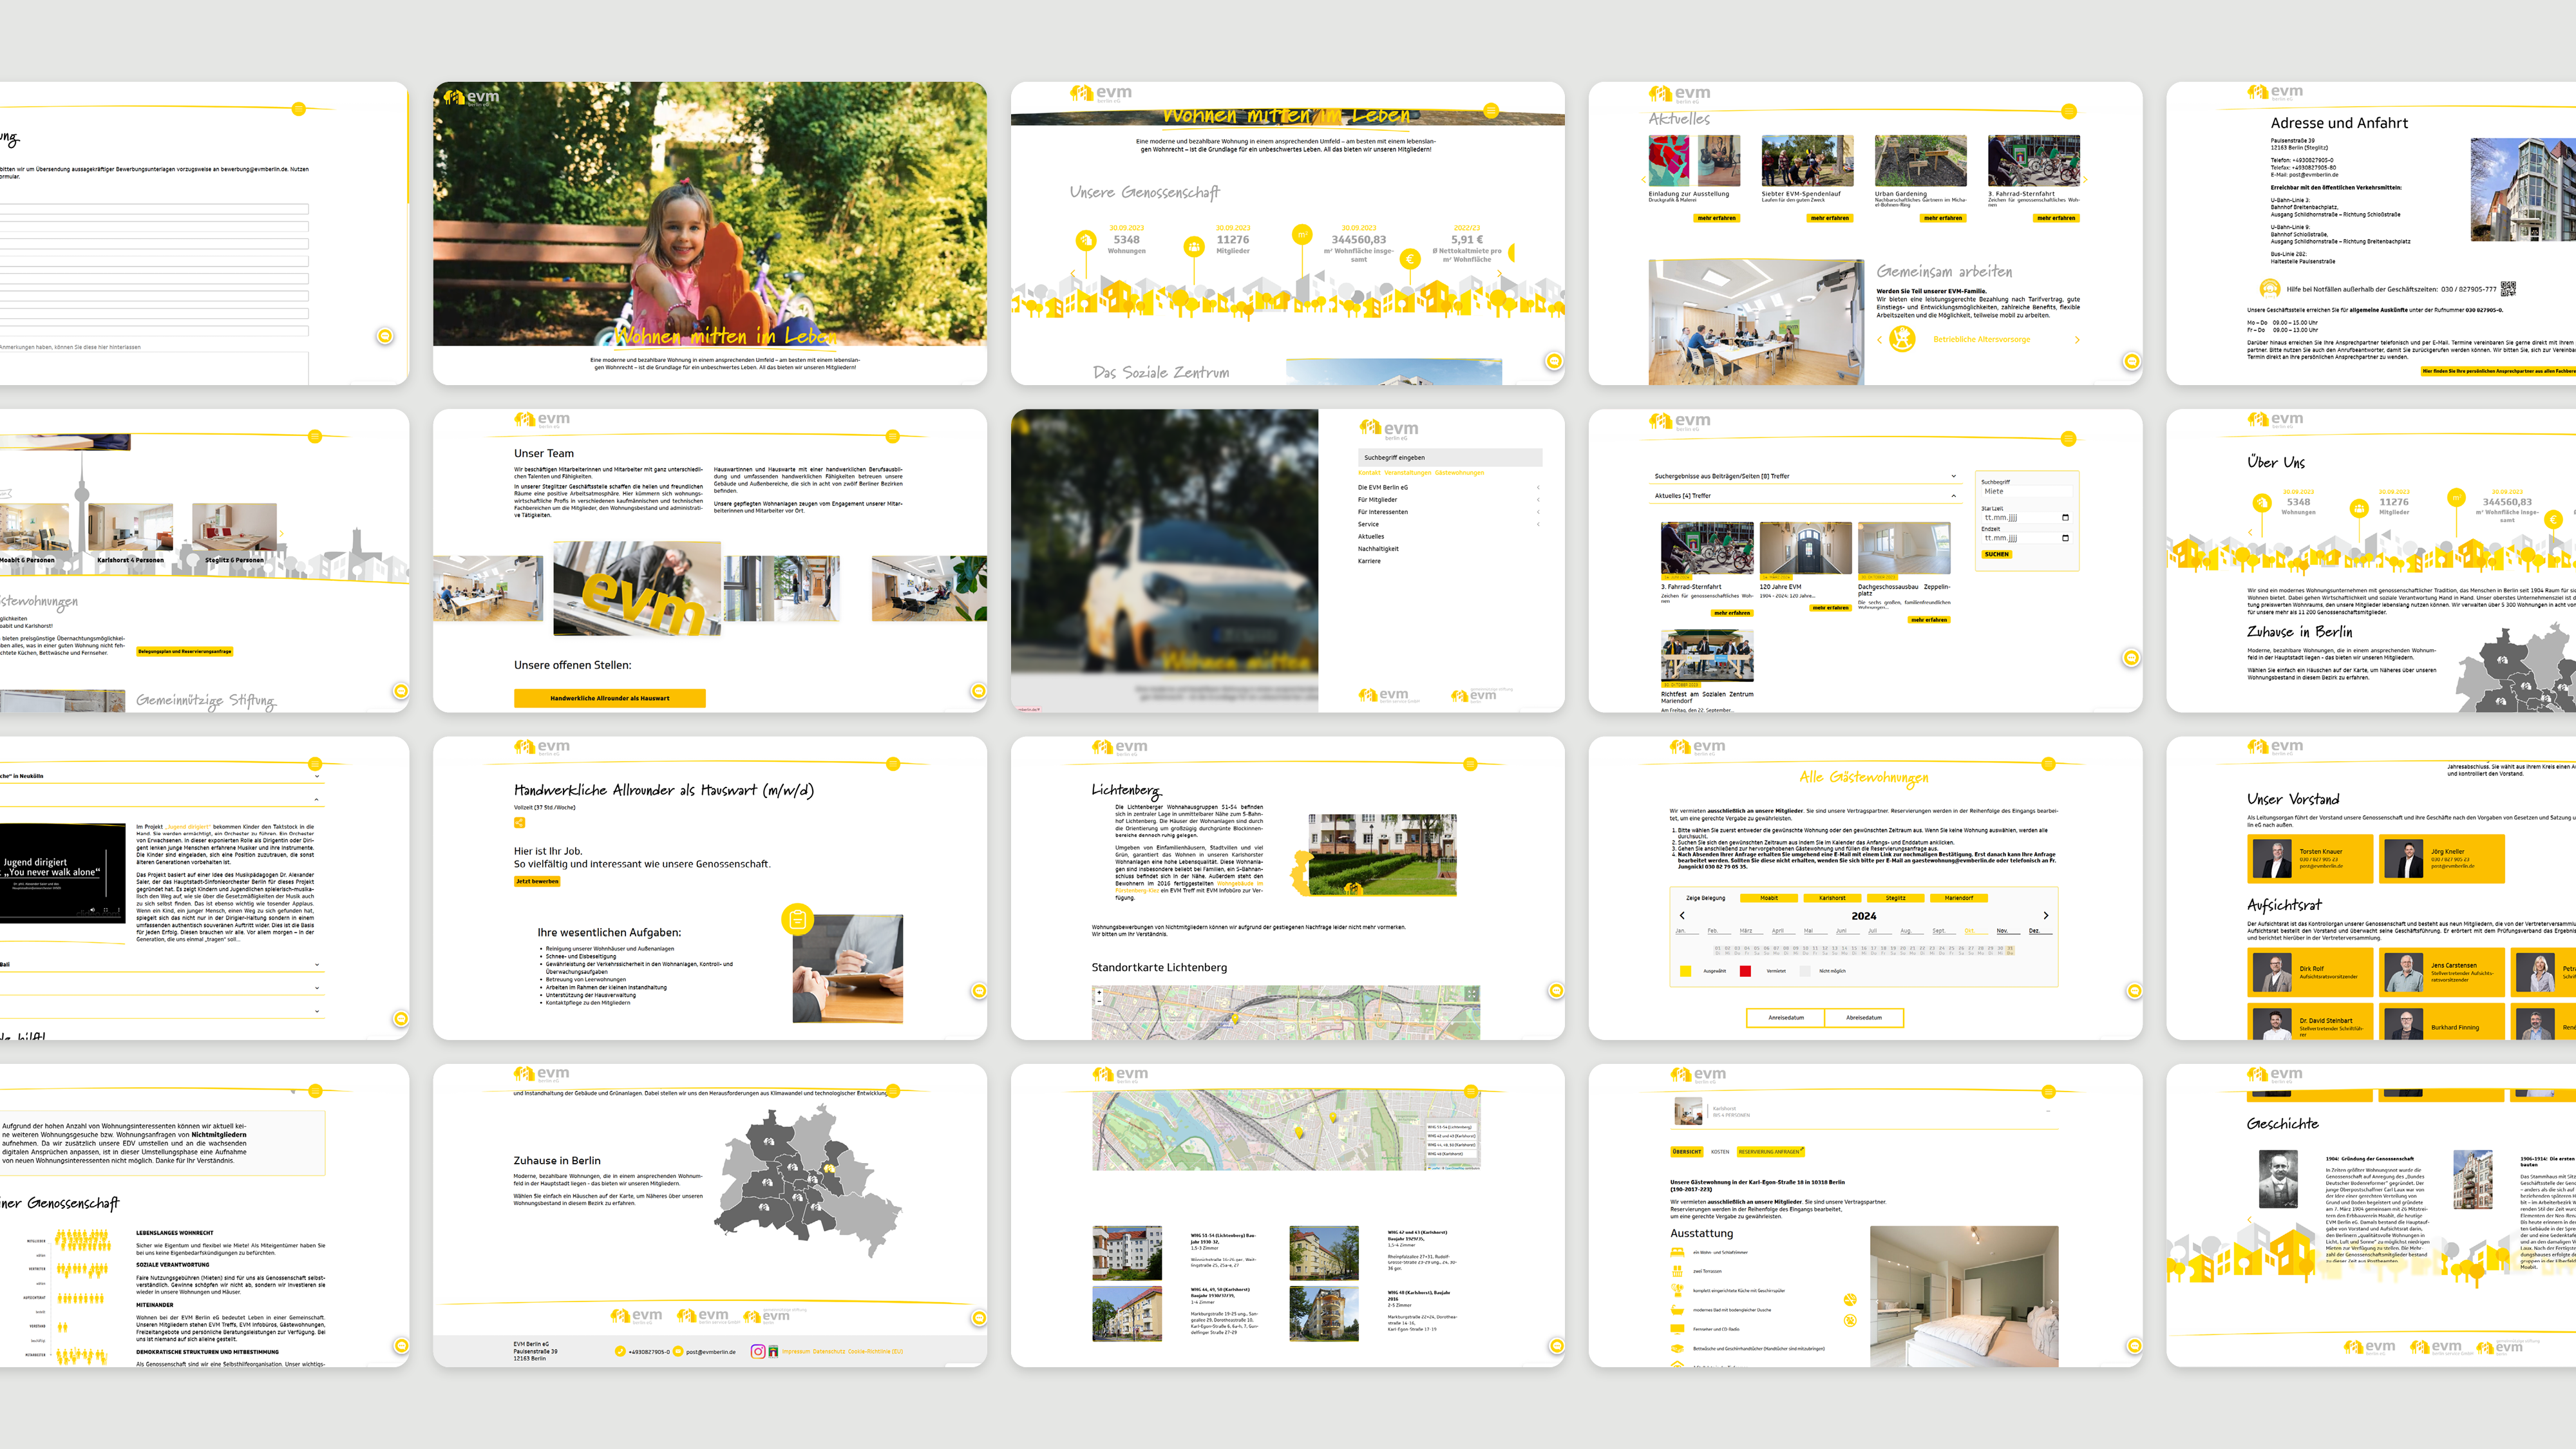Open Handwerkliche Allrounder als Hauswart job button
Viewport: 2576px width, 1449px height.
610,698
